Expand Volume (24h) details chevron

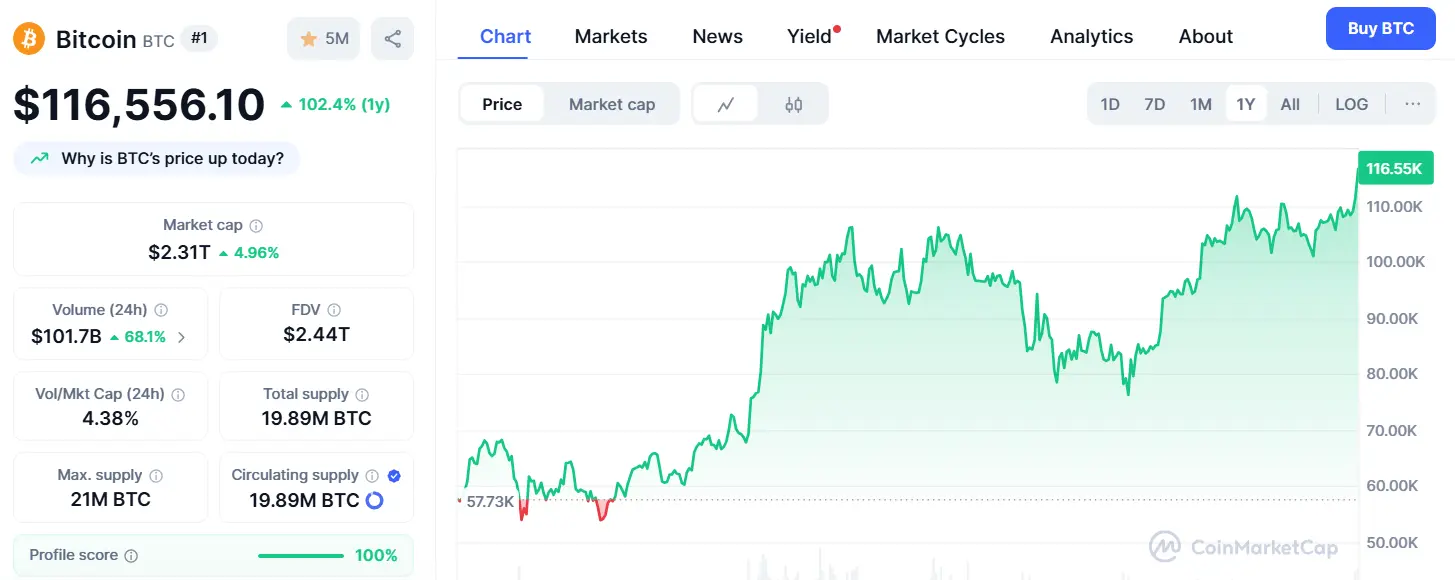coord(181,337)
